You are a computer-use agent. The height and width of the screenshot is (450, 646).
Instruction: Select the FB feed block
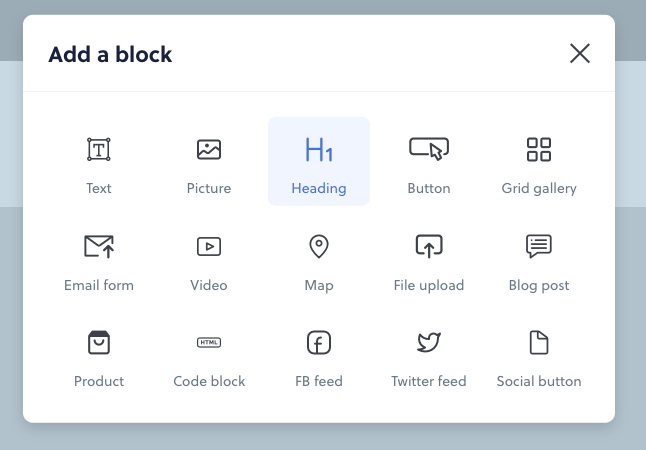319,355
